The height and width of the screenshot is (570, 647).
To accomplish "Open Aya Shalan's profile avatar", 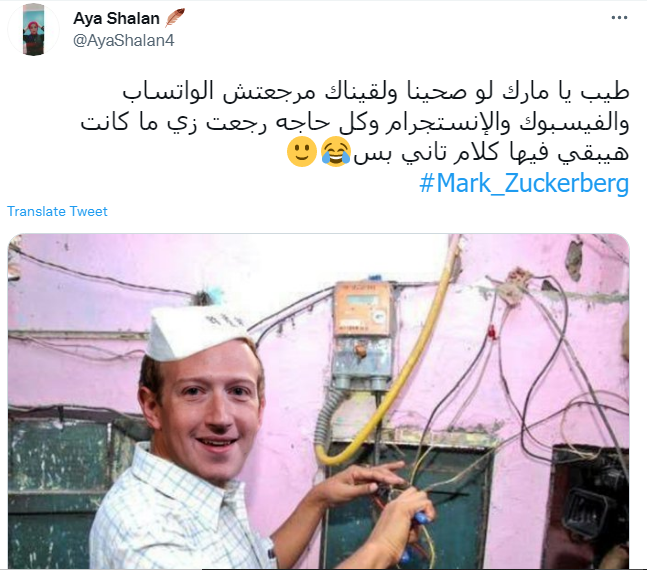I will click(34, 29).
